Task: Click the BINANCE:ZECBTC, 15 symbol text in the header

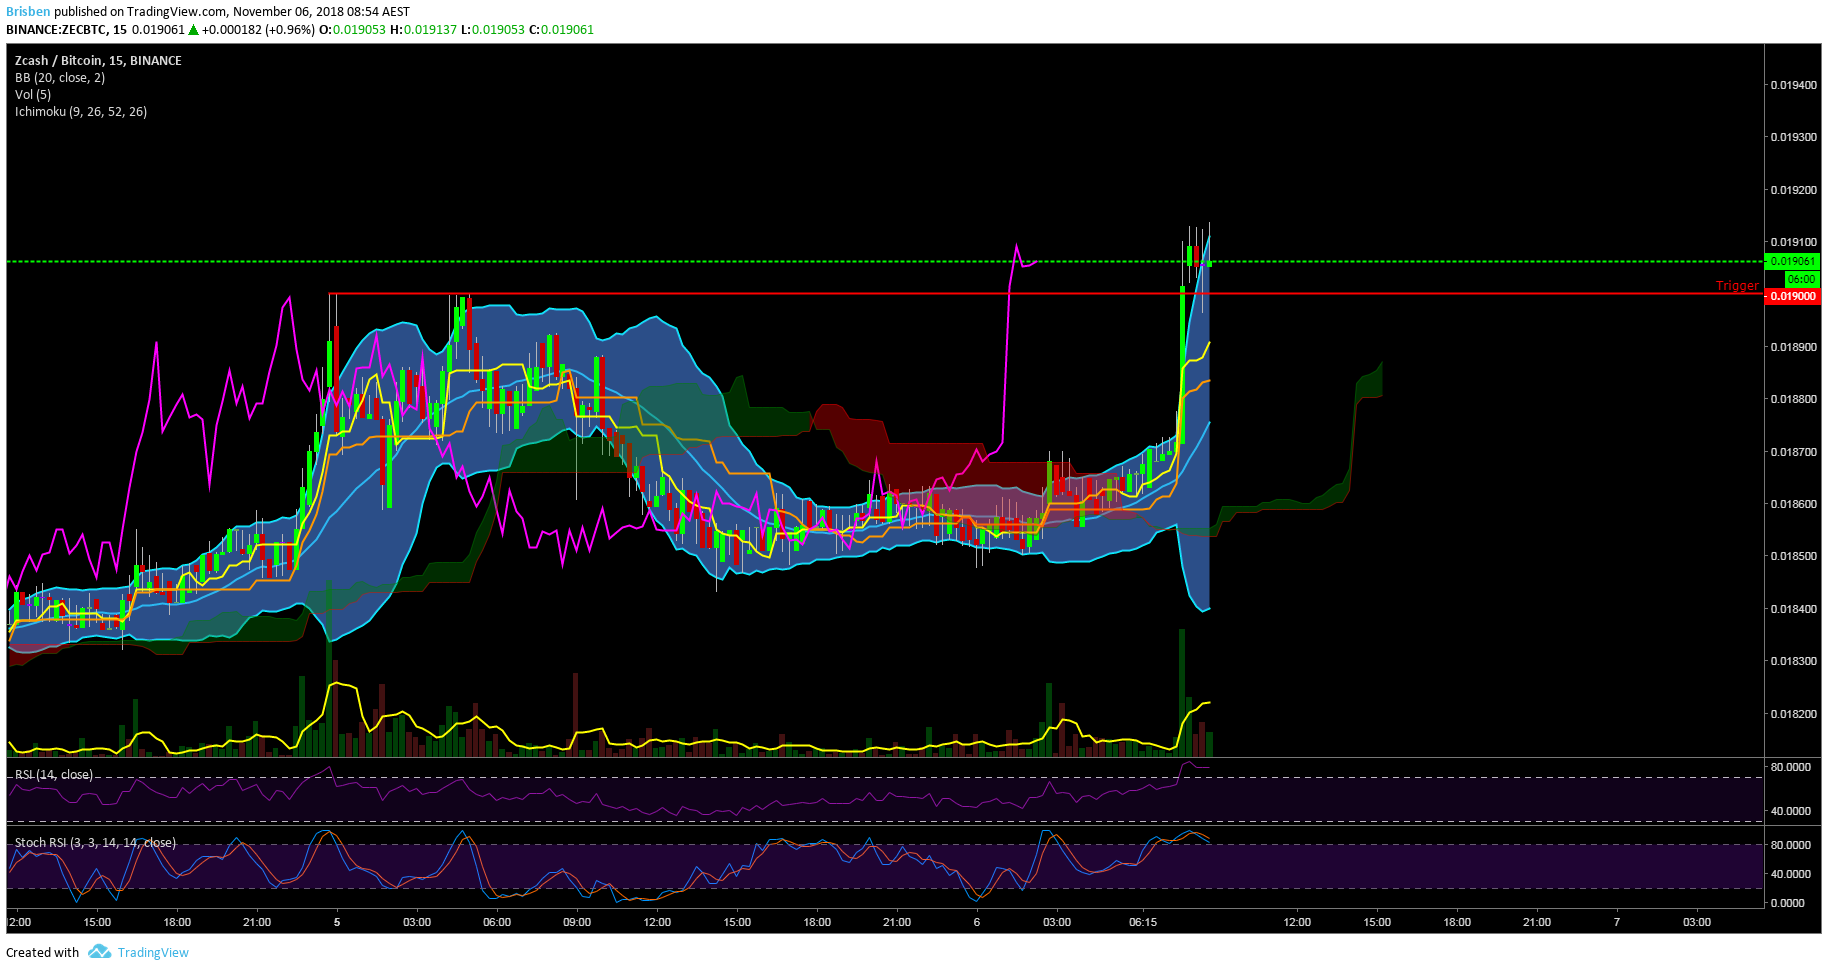Action: click(66, 30)
